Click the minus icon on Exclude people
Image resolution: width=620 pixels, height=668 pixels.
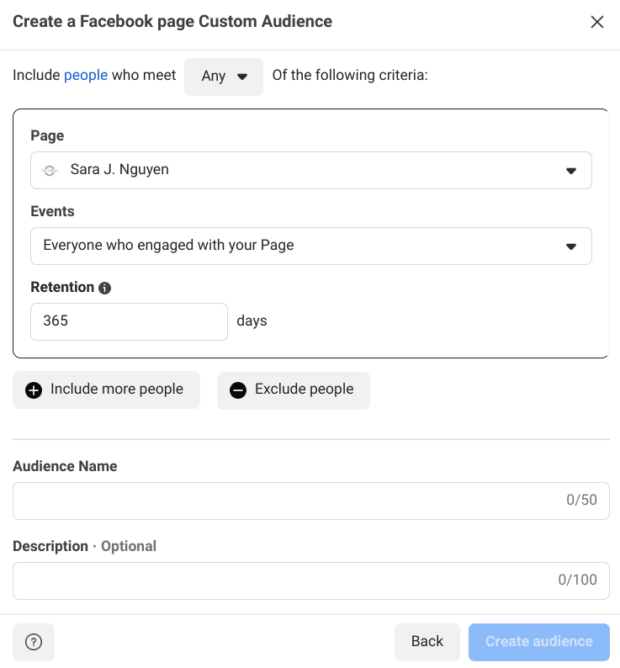click(x=238, y=390)
